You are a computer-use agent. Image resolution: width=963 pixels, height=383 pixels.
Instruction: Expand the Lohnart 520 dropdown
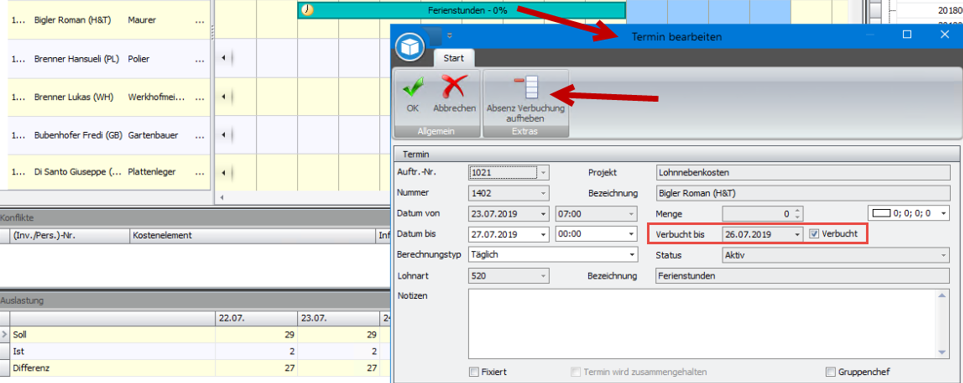(x=544, y=276)
